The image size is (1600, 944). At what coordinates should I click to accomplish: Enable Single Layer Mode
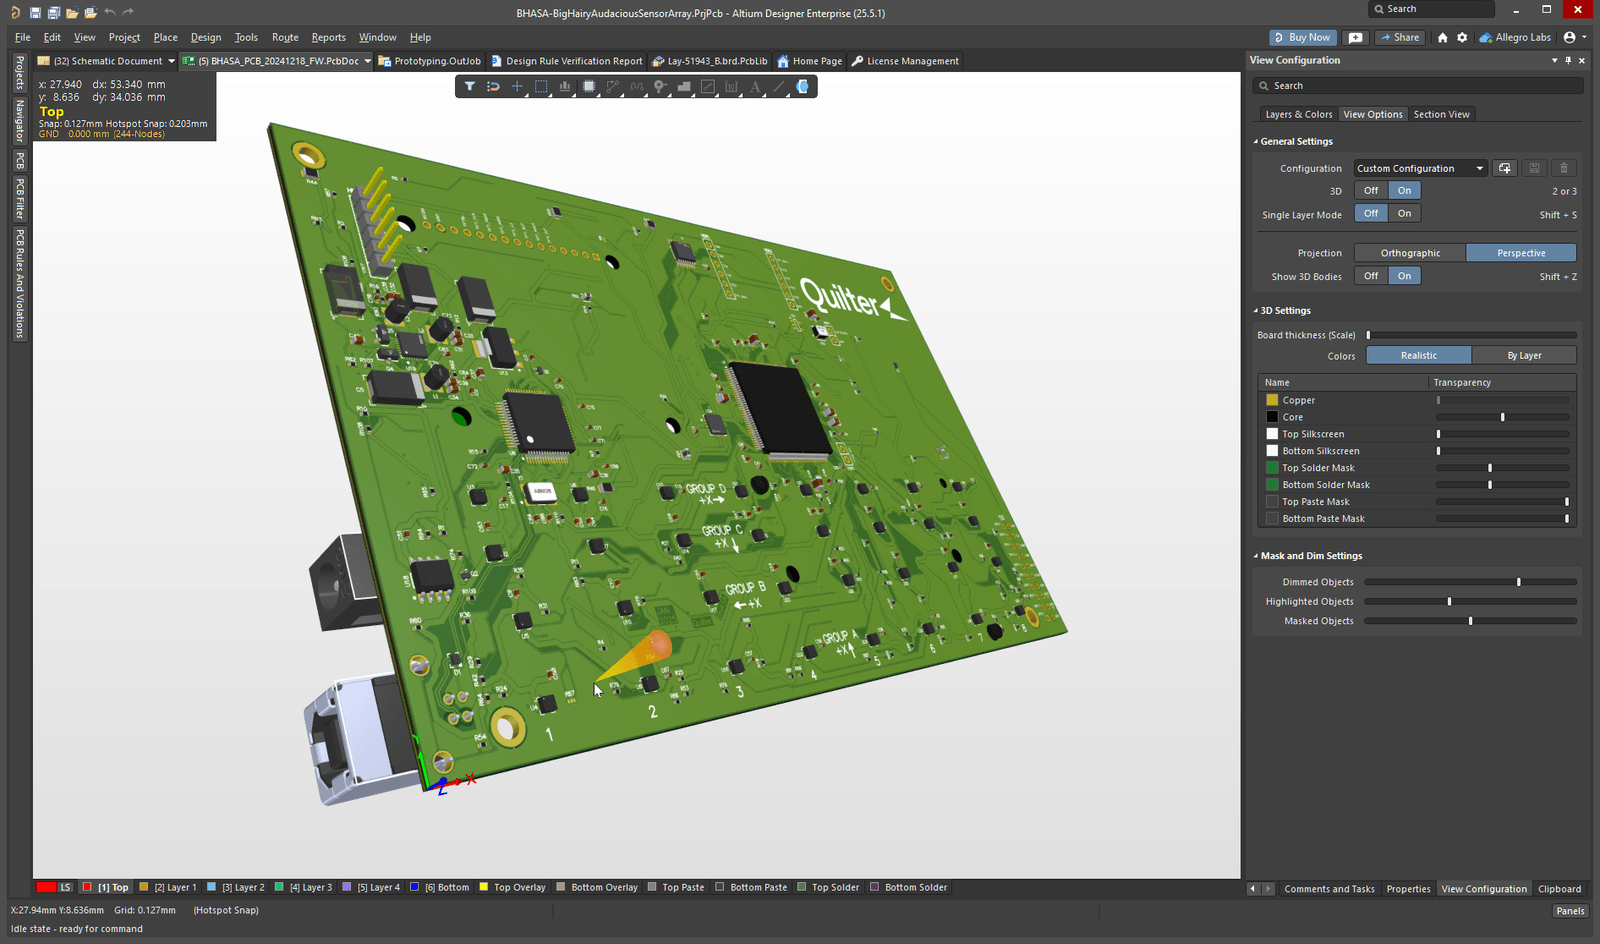pos(1404,213)
